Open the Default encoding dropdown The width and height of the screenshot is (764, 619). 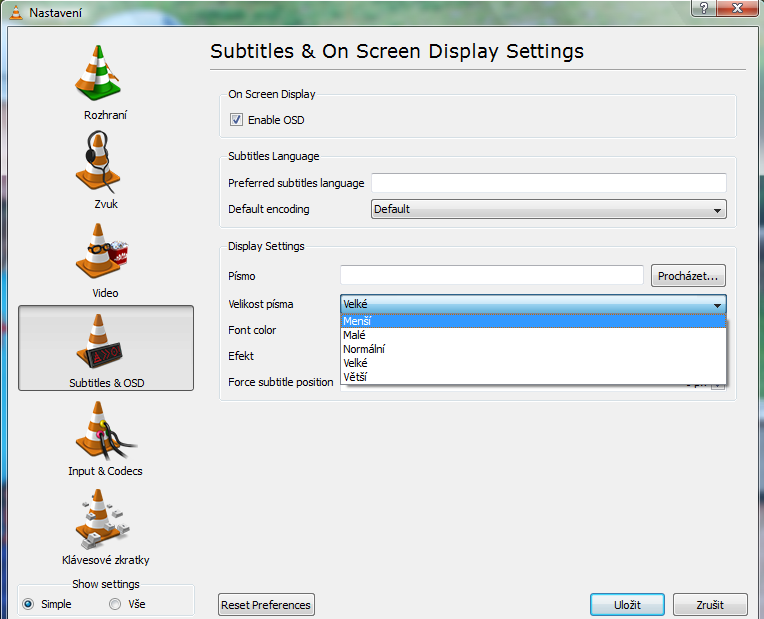[x=549, y=209]
